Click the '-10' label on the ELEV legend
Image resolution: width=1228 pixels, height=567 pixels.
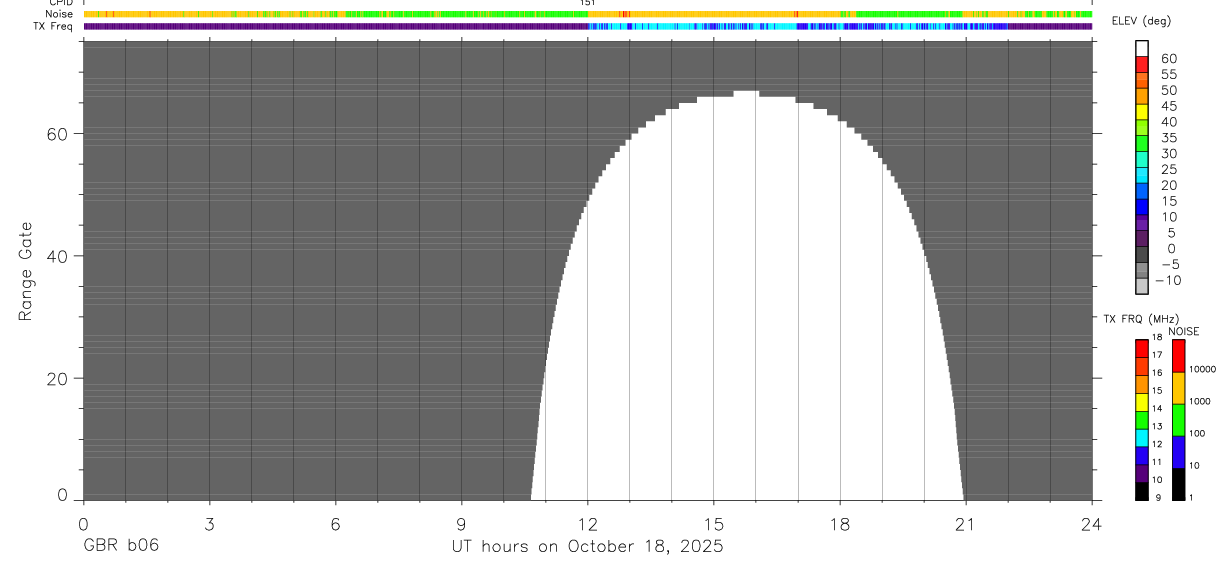[x=1168, y=281]
